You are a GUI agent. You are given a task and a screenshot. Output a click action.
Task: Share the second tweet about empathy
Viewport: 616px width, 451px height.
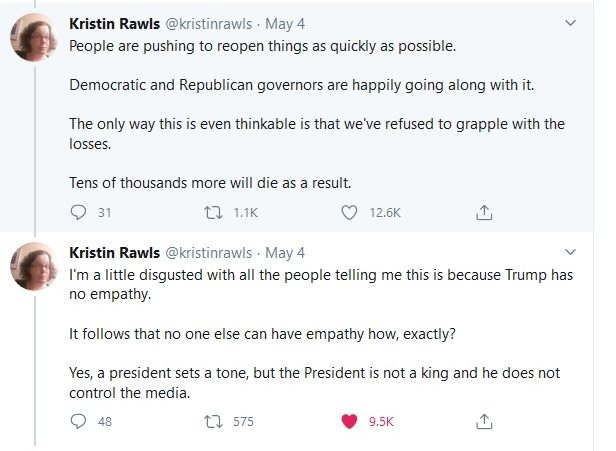point(483,422)
